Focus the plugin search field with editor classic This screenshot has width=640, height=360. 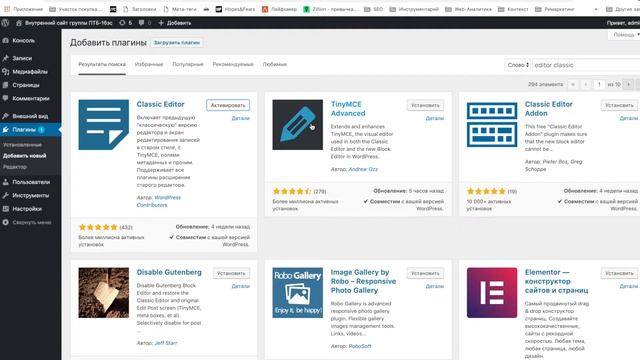(x=586, y=65)
